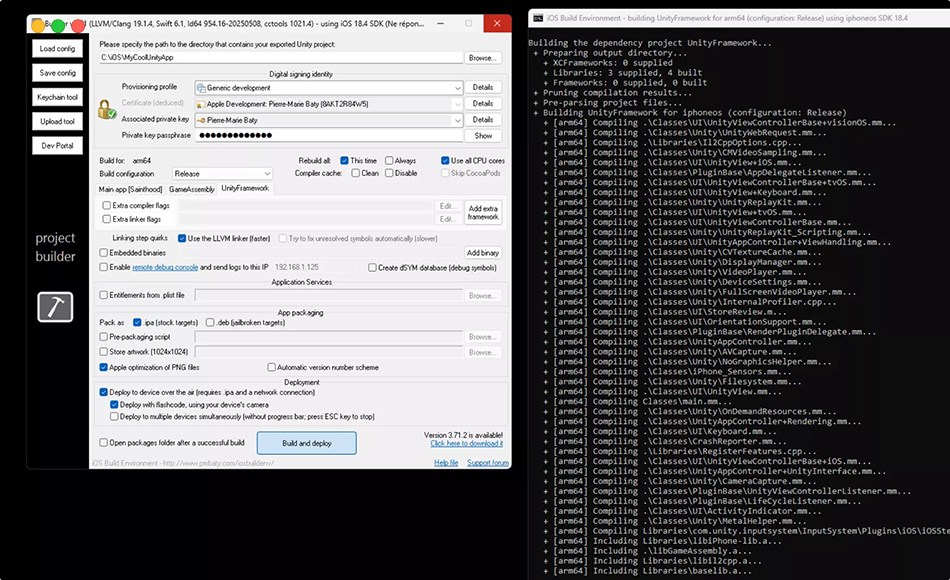Open the Keychain tool

pyautogui.click(x=57, y=97)
